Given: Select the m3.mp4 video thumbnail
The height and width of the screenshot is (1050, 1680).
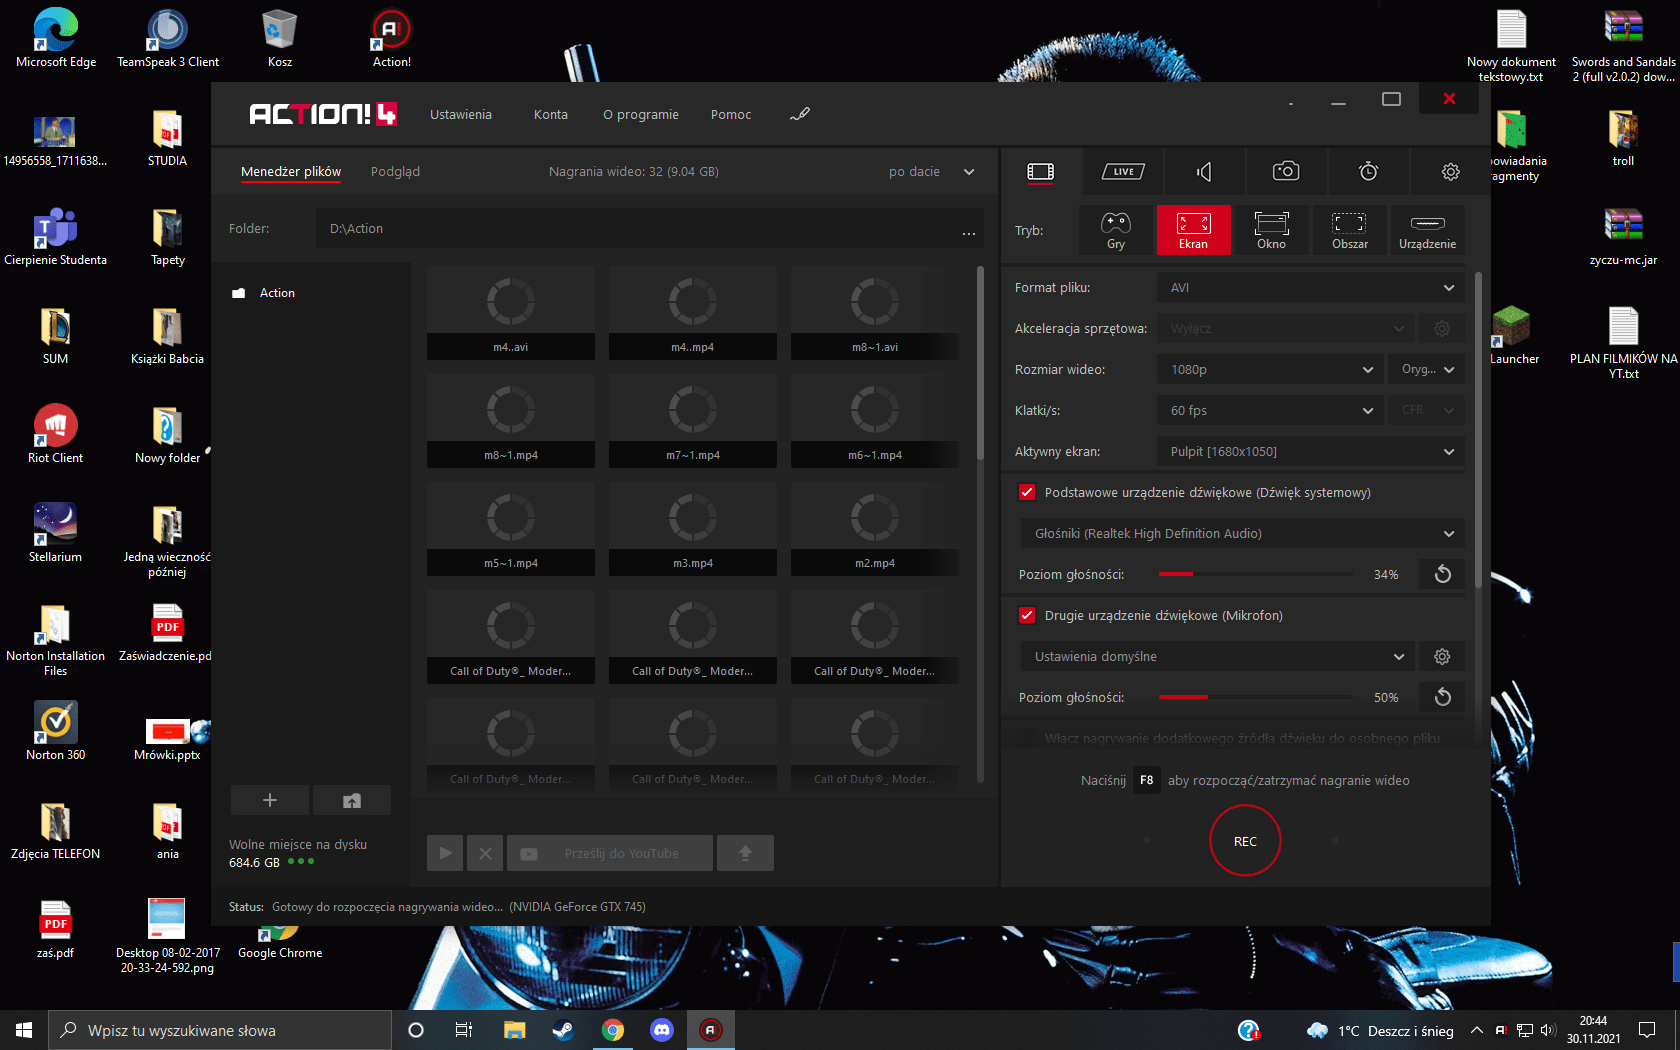Looking at the screenshot, I should [x=693, y=529].
